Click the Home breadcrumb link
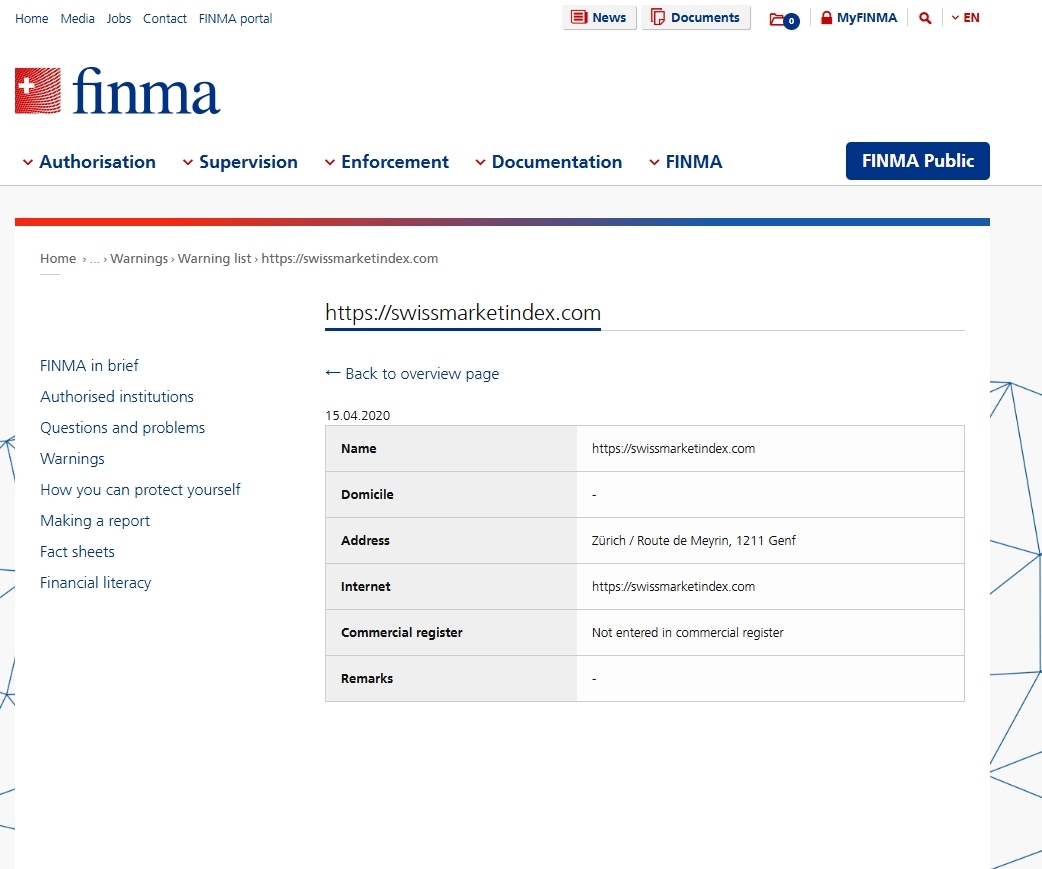 (x=58, y=259)
